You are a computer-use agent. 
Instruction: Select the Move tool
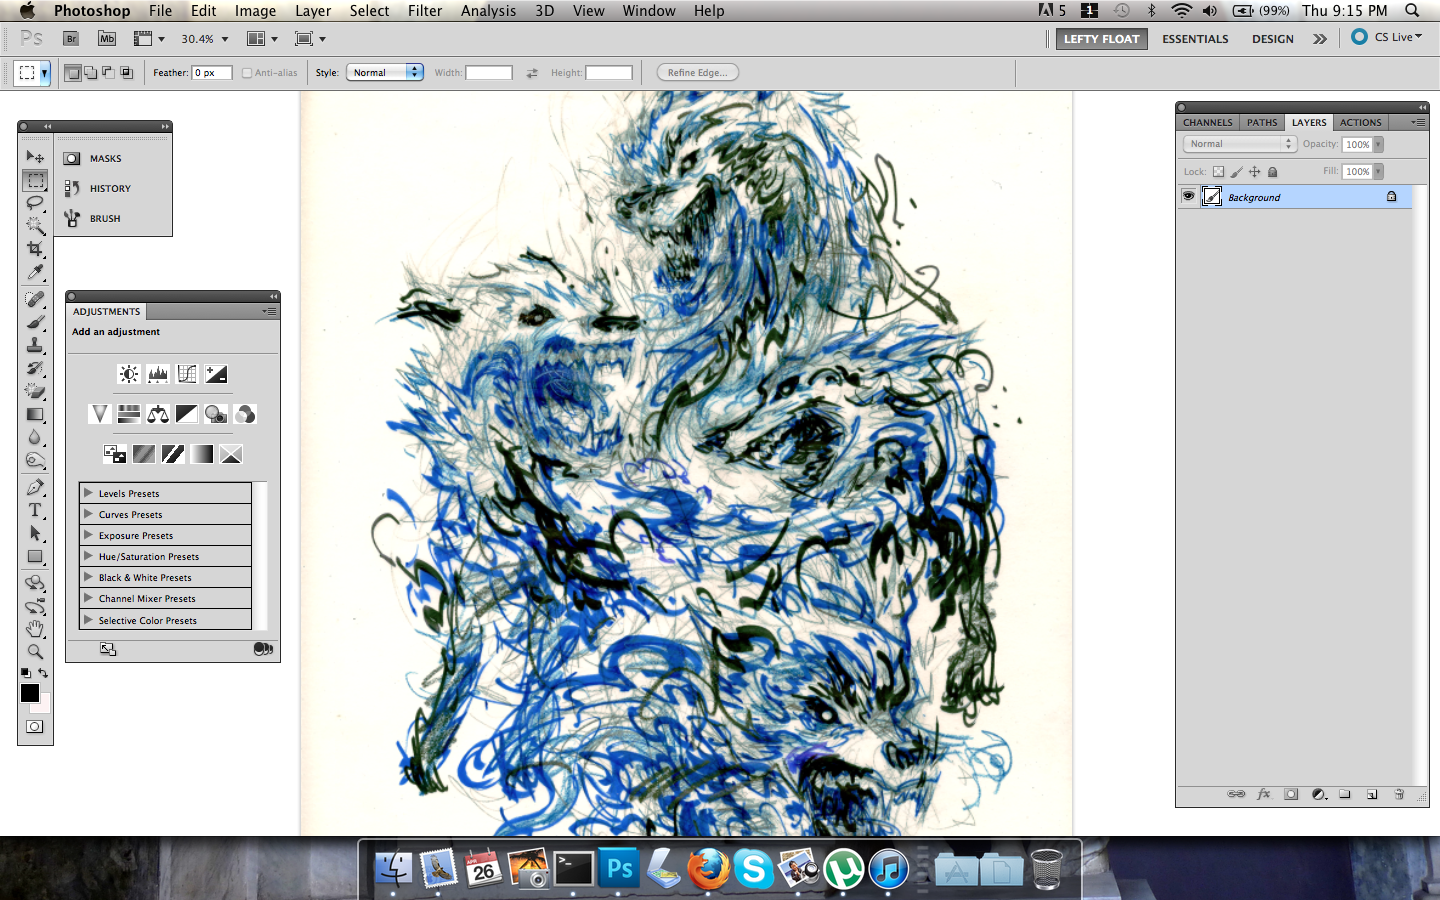coord(35,157)
